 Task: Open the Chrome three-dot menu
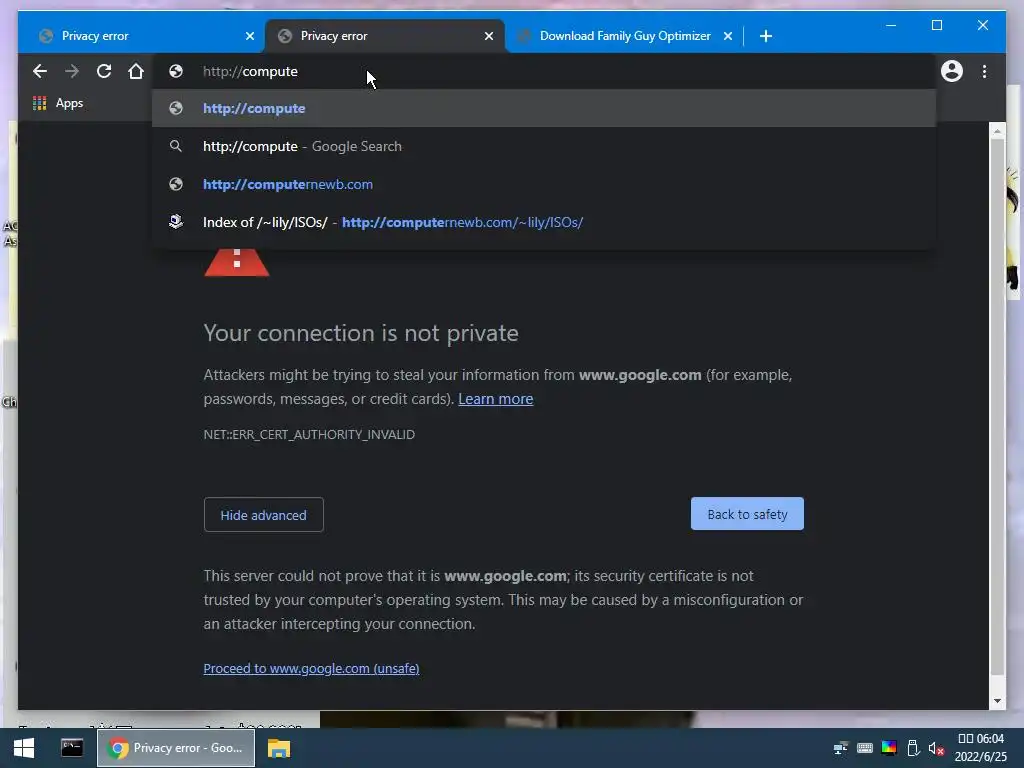(984, 71)
